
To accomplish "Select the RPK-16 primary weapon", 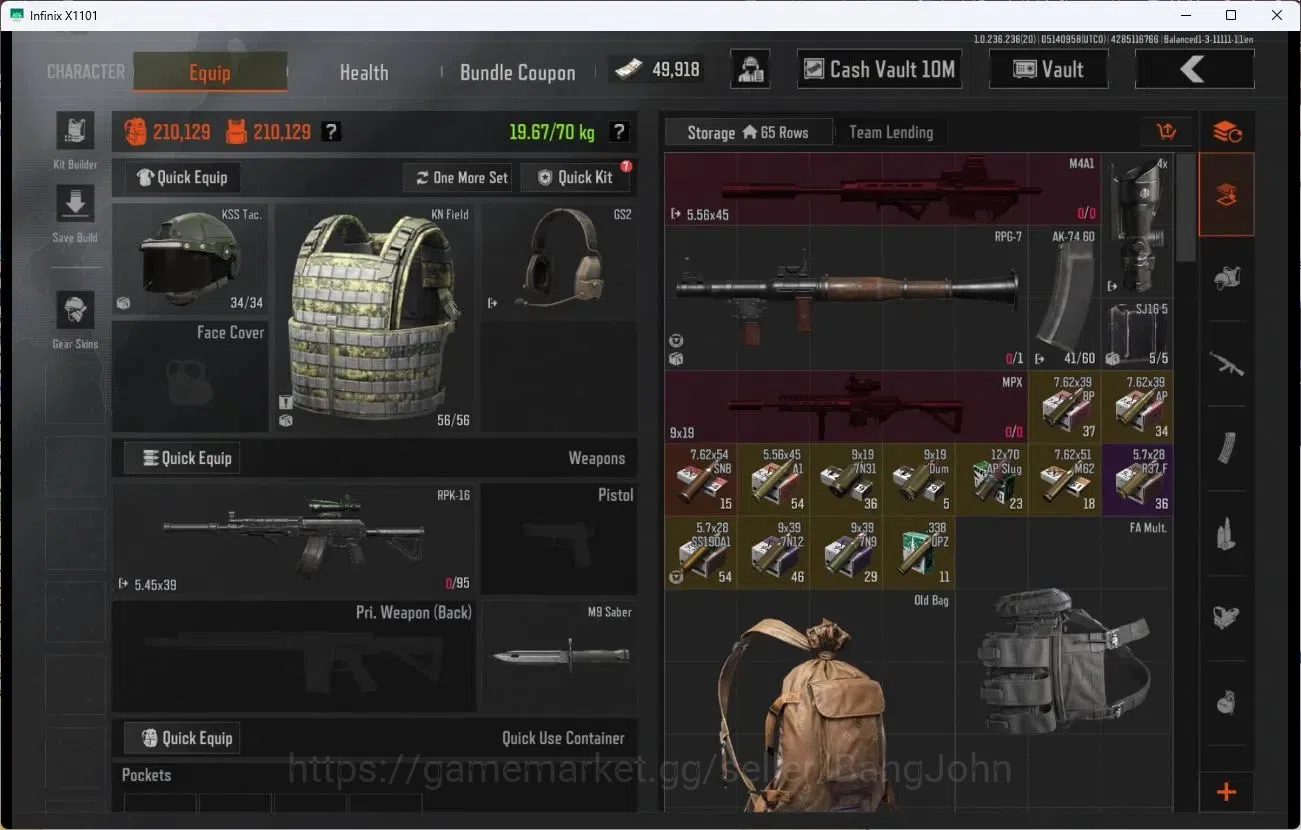I will pyautogui.click(x=294, y=539).
